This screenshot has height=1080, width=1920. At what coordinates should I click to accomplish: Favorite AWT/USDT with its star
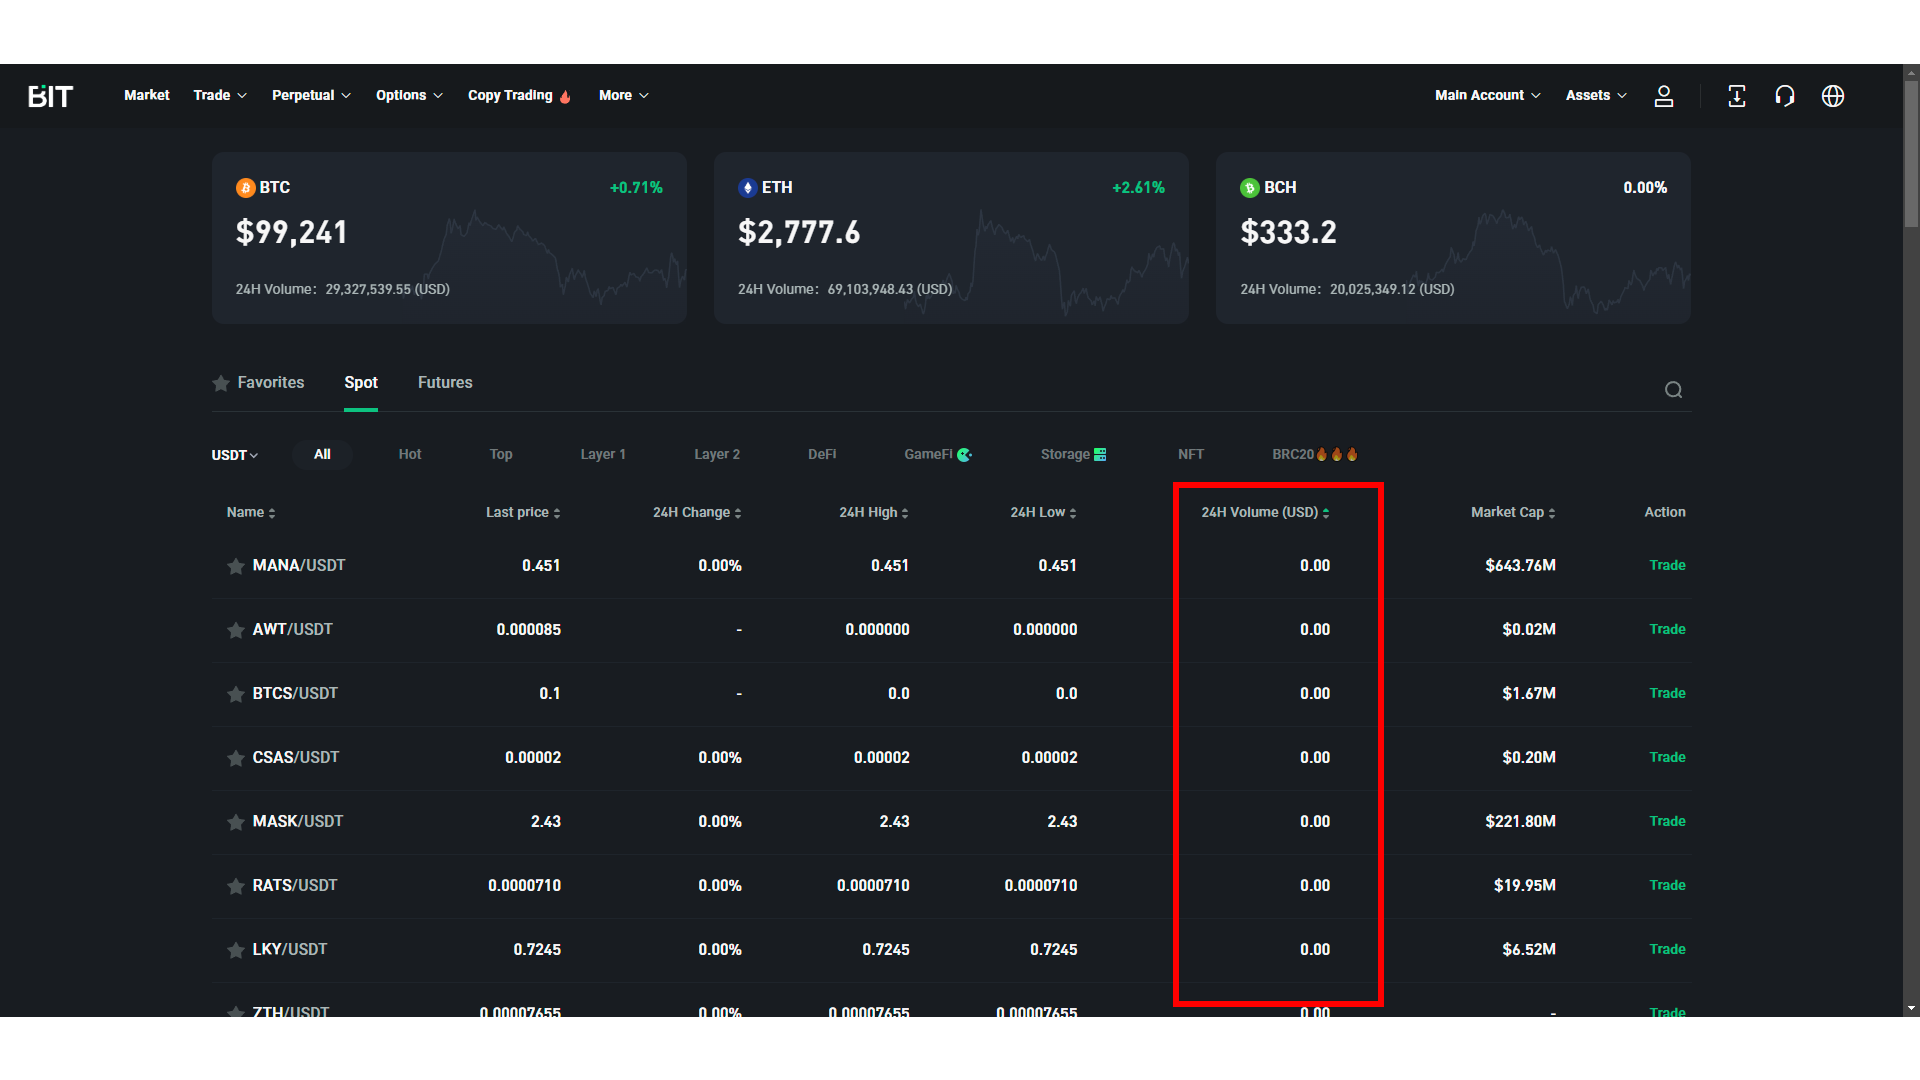(236, 630)
